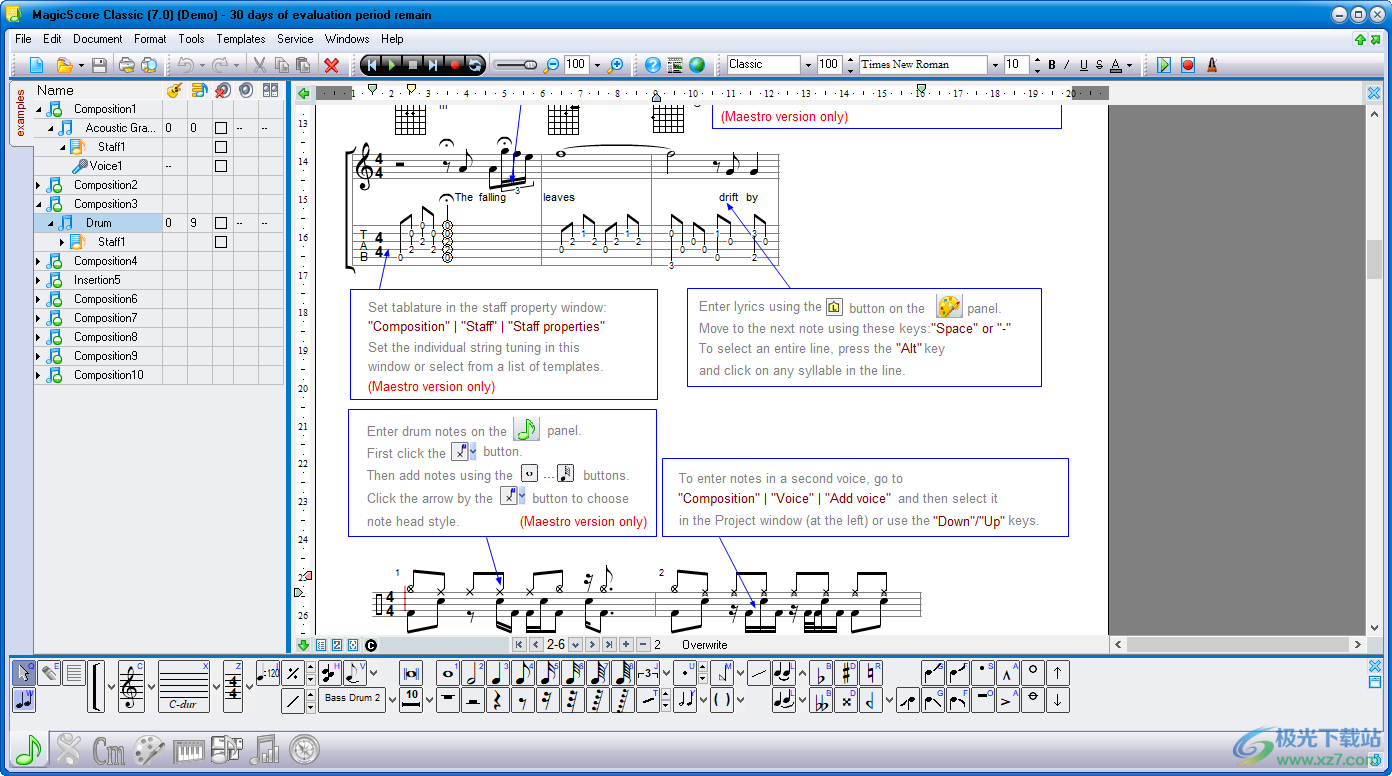Open the C-dur key signature dropdown arrow
Screen dimensions: 1392x776
[216, 687]
